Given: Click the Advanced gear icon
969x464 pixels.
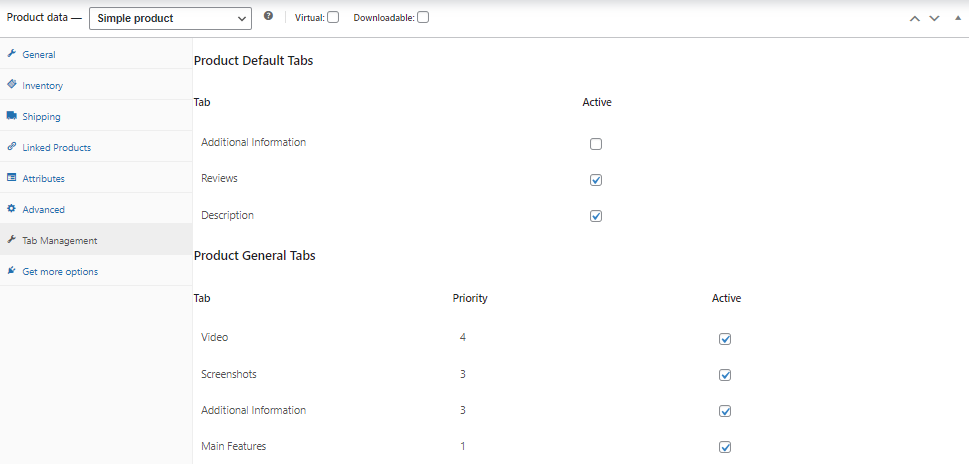Looking at the screenshot, I should point(11,209).
